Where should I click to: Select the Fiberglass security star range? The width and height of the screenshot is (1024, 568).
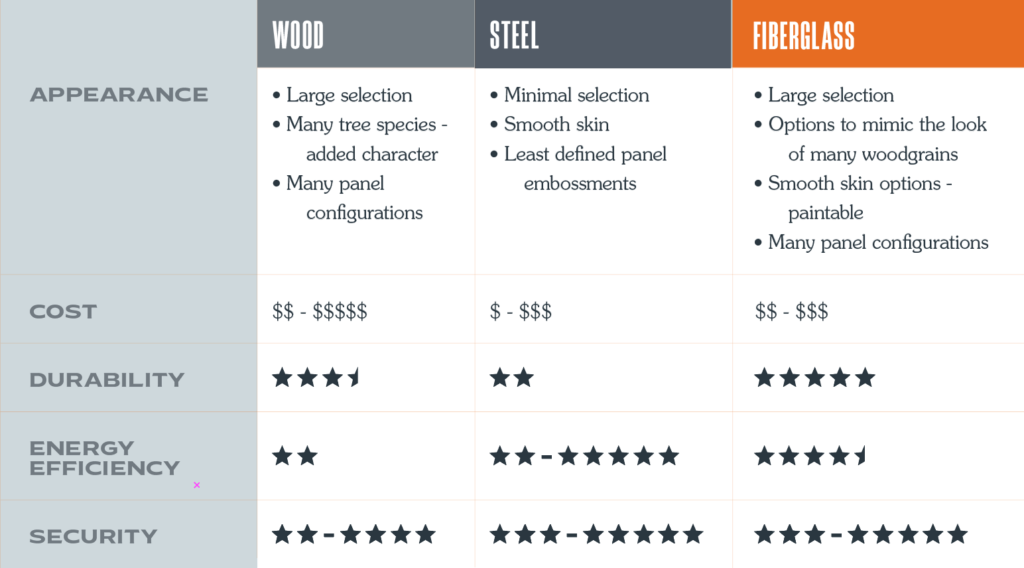[x=860, y=535]
